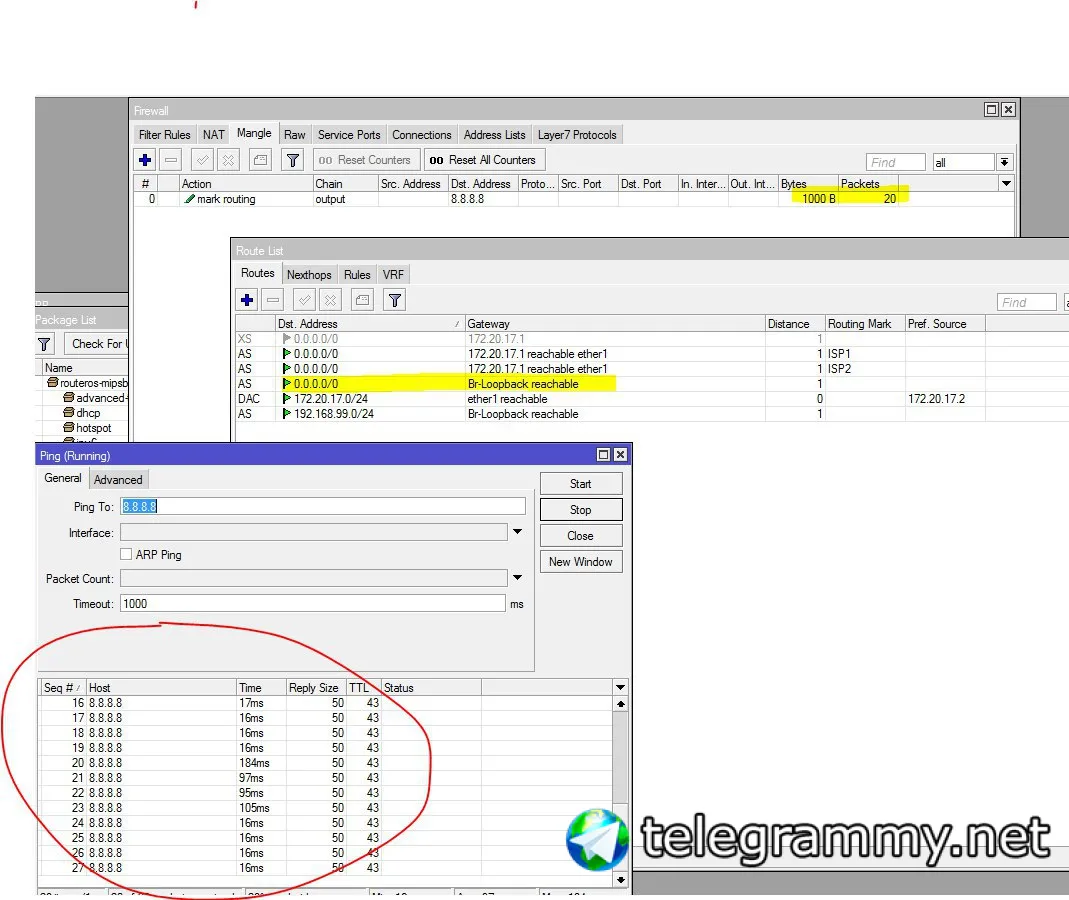Open Connections tab in Firewall
Screen dimensions: 1069x900
(421, 135)
